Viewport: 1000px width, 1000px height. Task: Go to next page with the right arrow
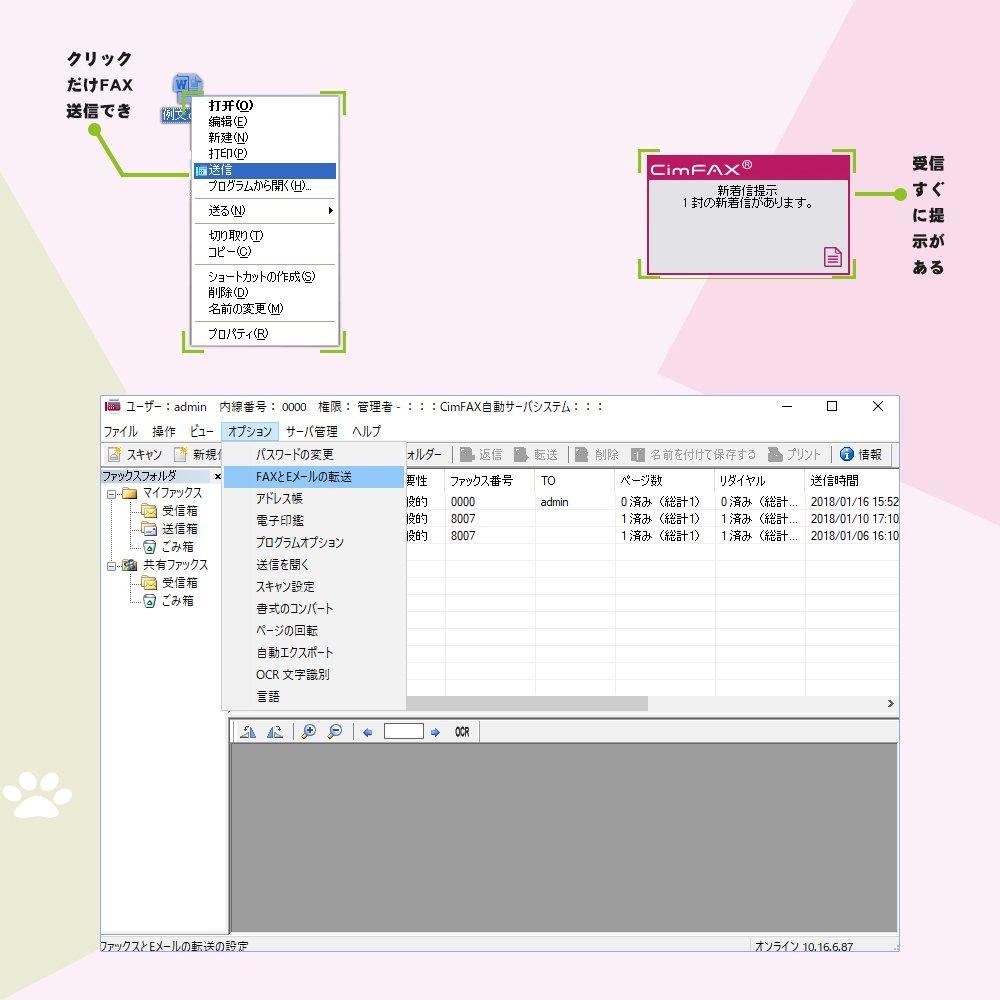pos(434,731)
